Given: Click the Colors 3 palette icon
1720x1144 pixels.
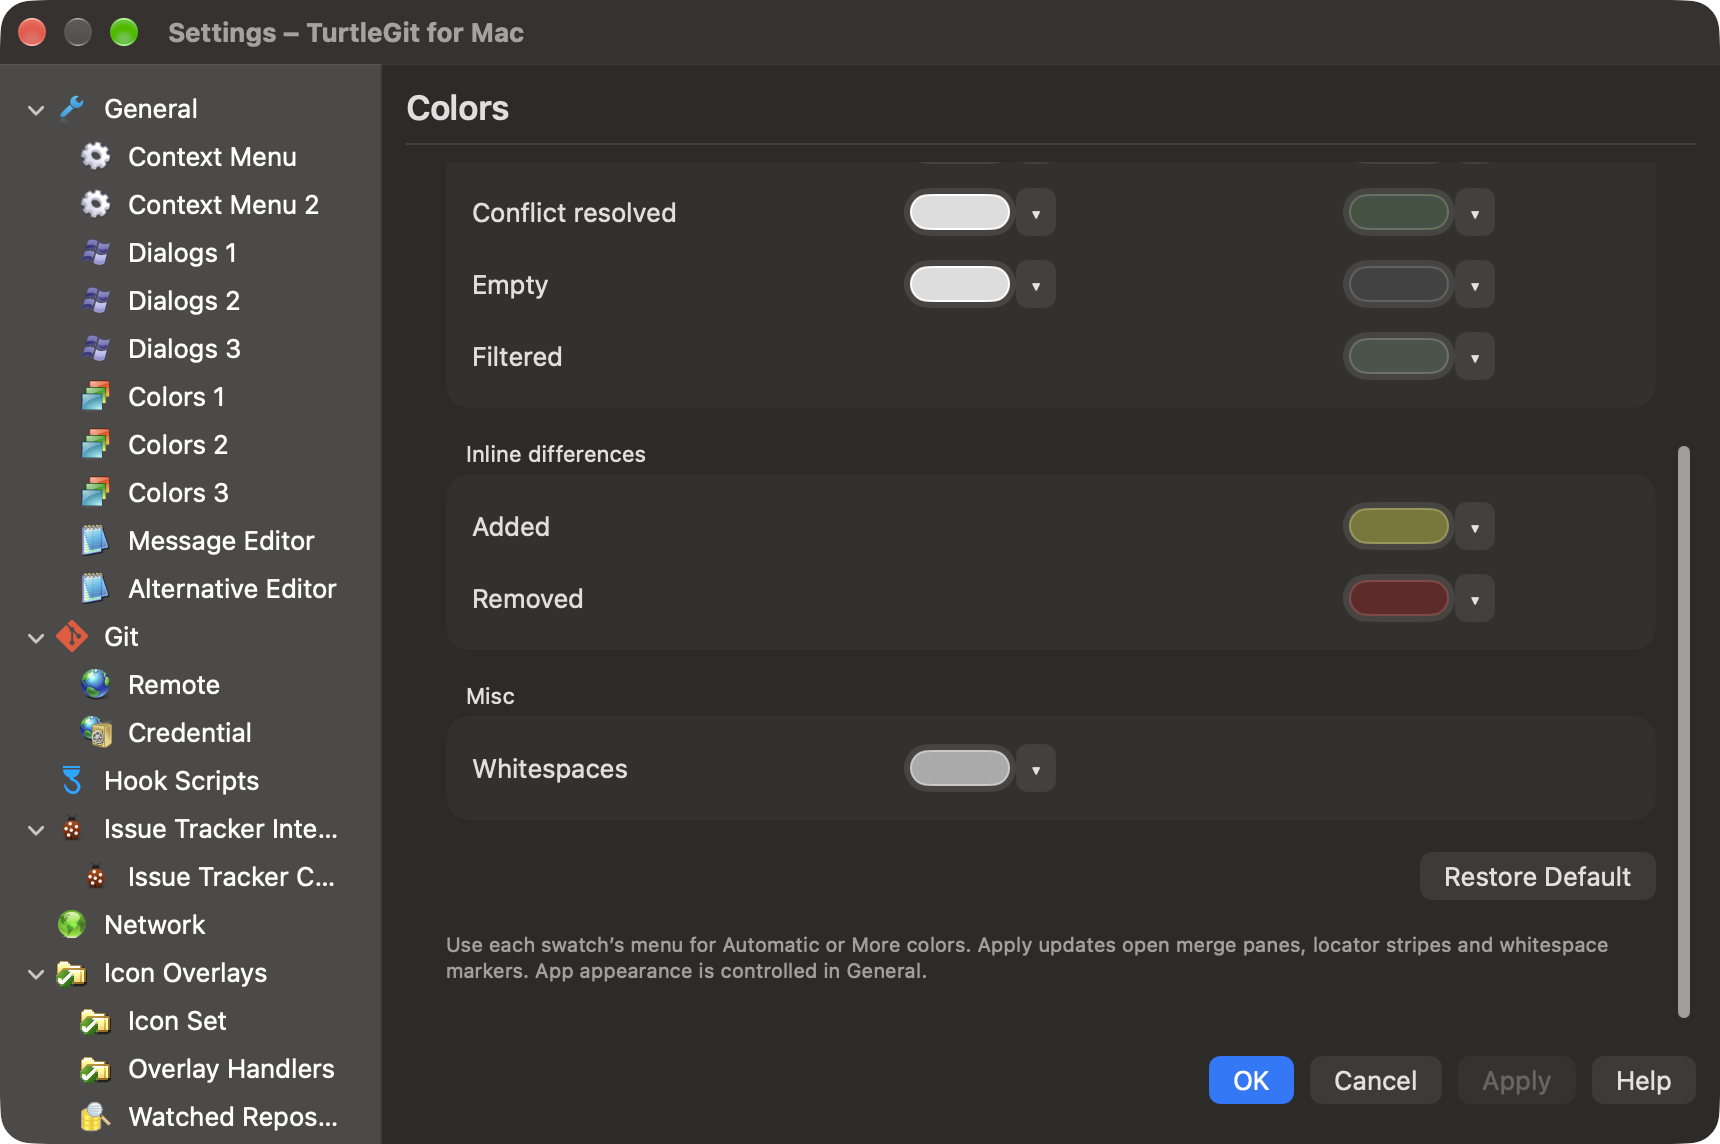Looking at the screenshot, I should click(96, 492).
